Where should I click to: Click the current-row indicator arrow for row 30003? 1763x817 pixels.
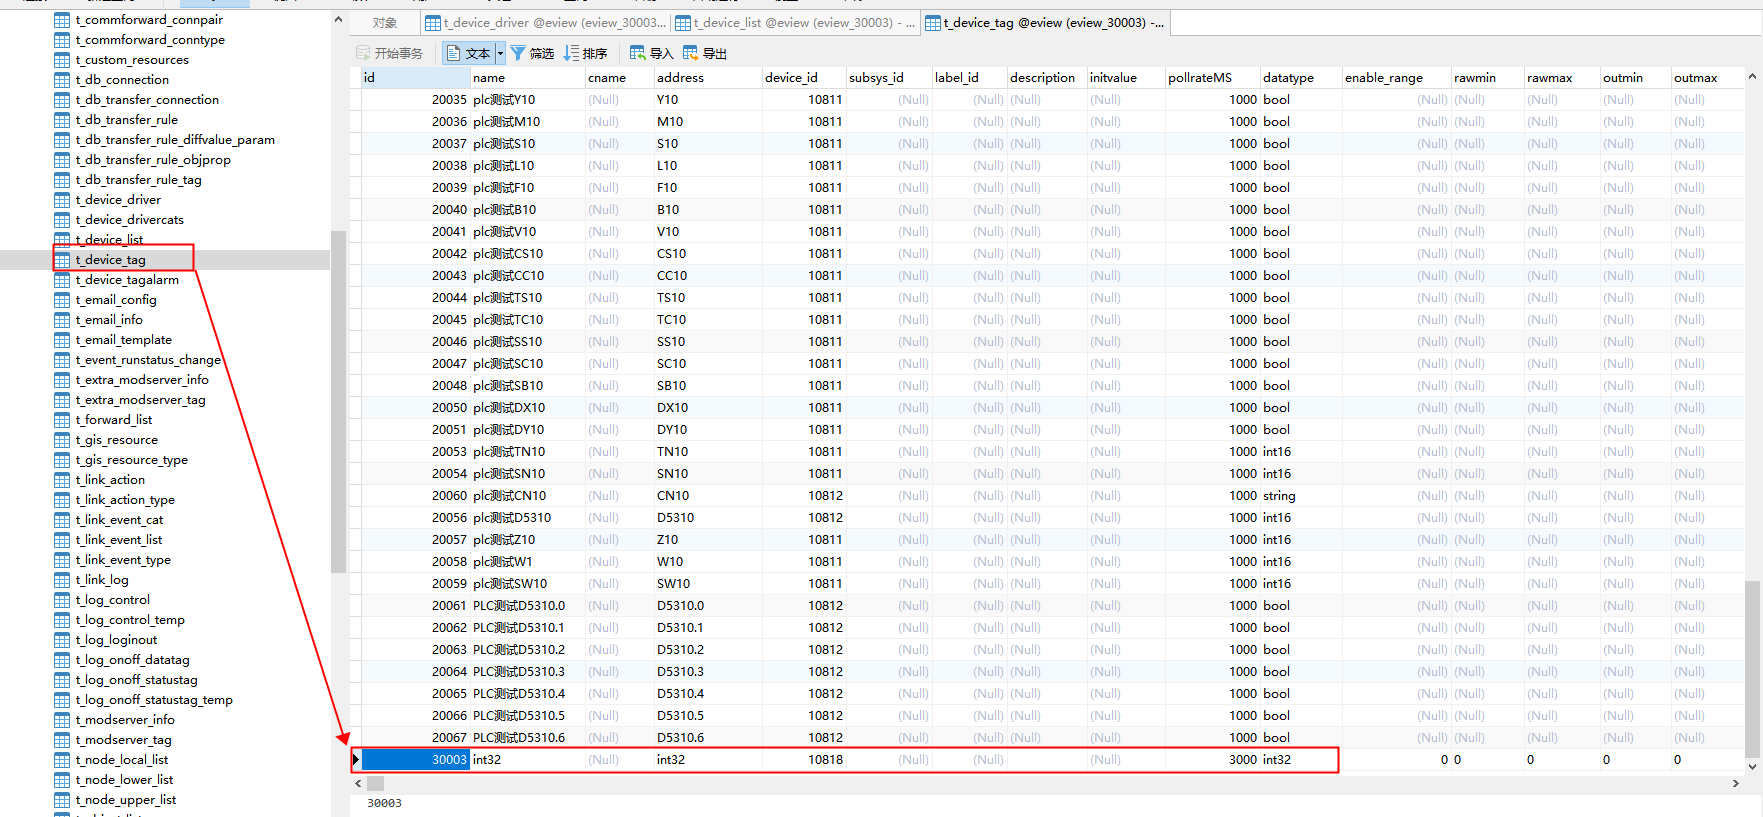click(x=356, y=760)
